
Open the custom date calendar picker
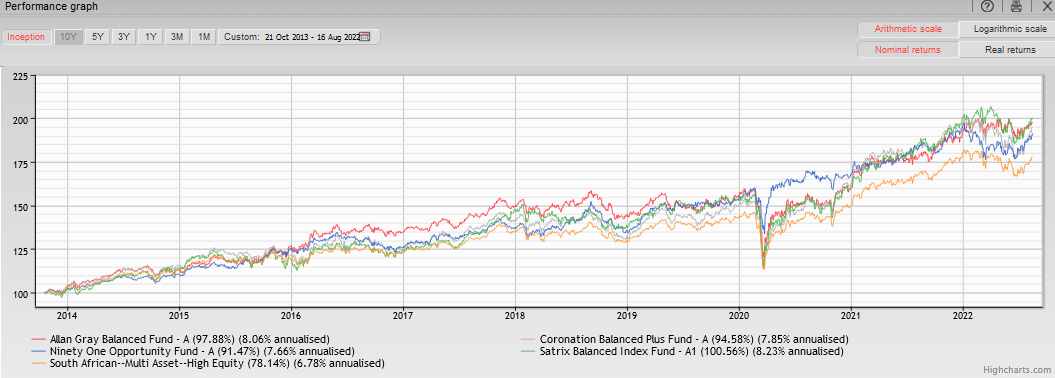click(x=365, y=36)
